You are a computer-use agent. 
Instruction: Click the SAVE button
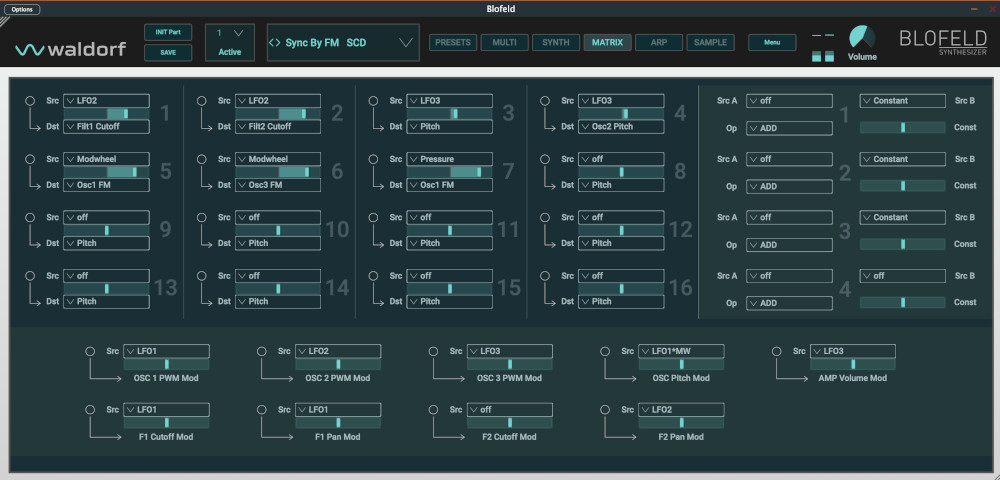168,53
